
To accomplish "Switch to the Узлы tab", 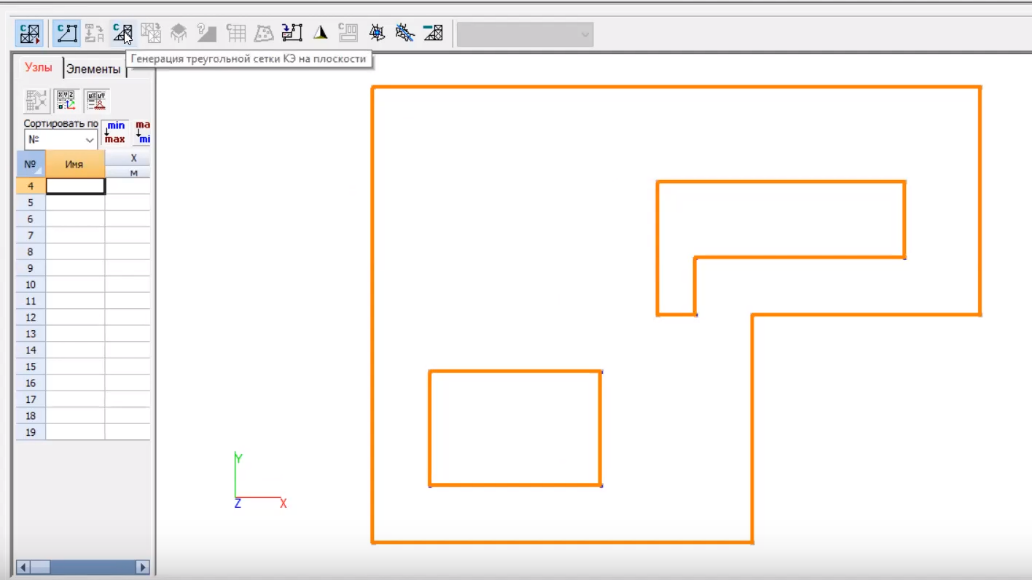I will click(x=38, y=68).
